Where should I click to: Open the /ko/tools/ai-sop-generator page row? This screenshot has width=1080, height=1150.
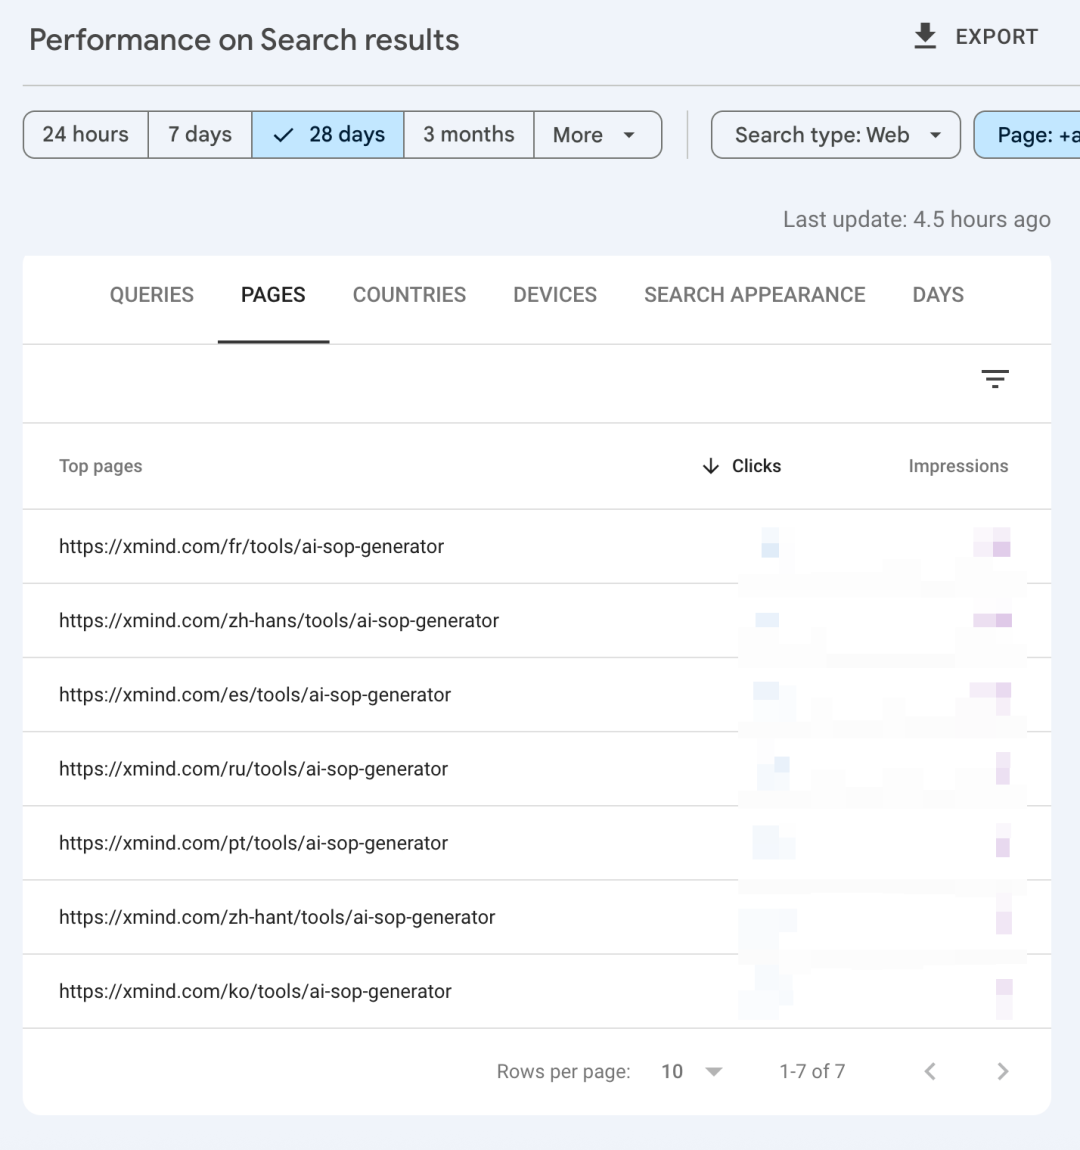pos(537,991)
